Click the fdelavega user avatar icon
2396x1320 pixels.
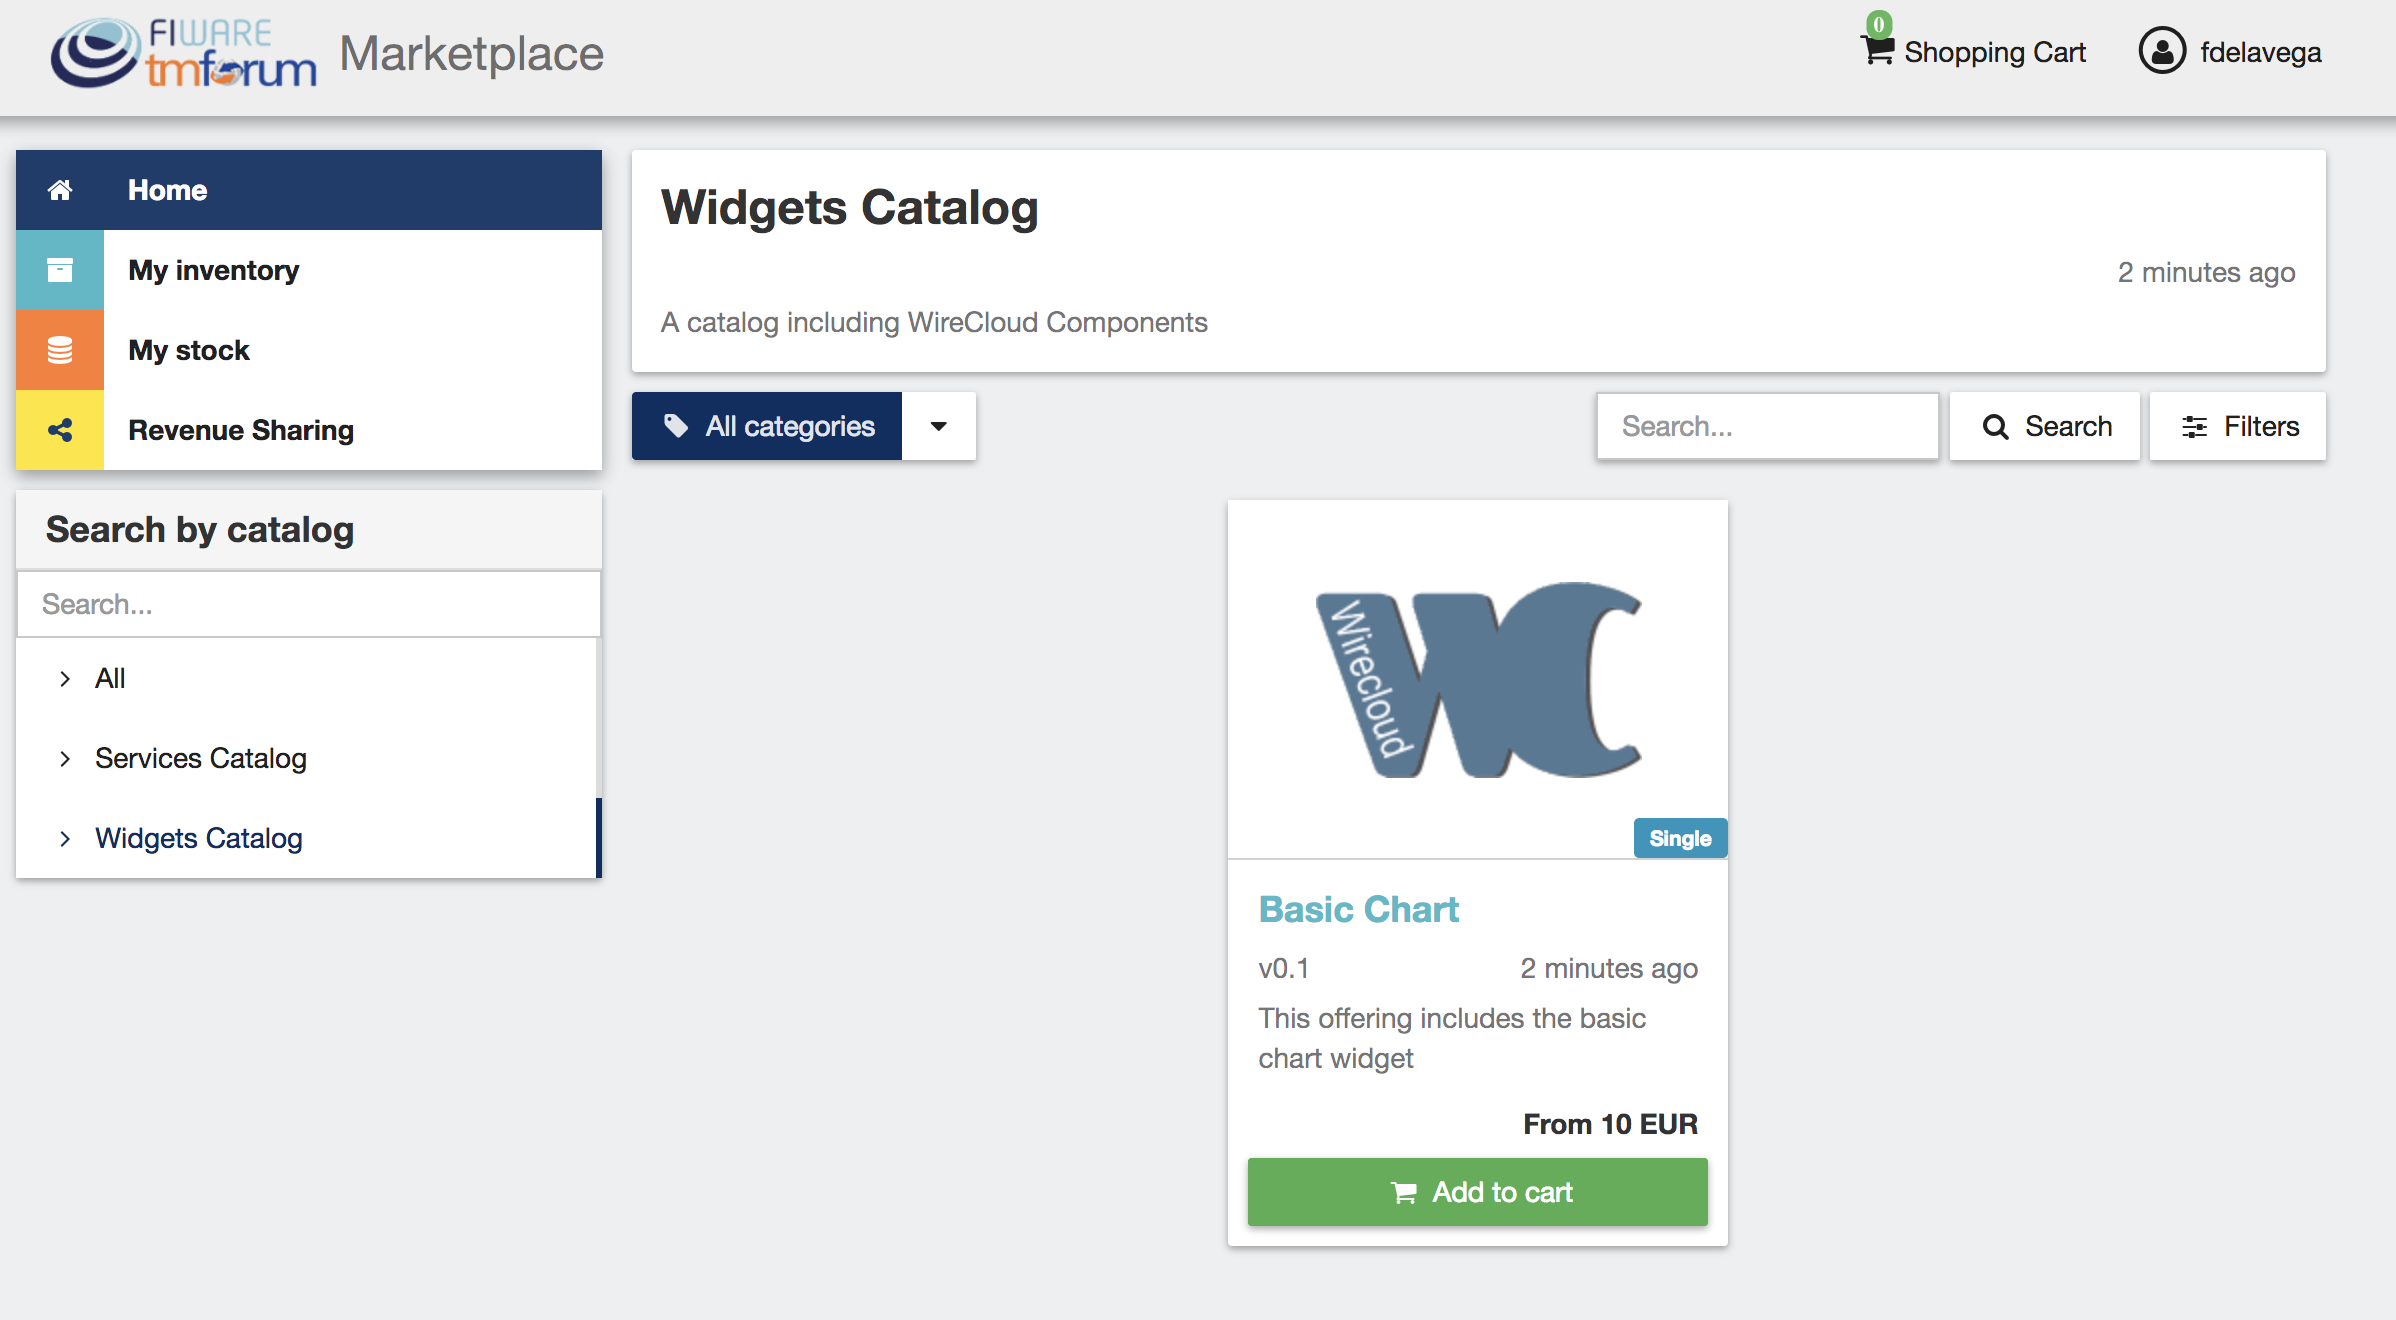click(2162, 51)
